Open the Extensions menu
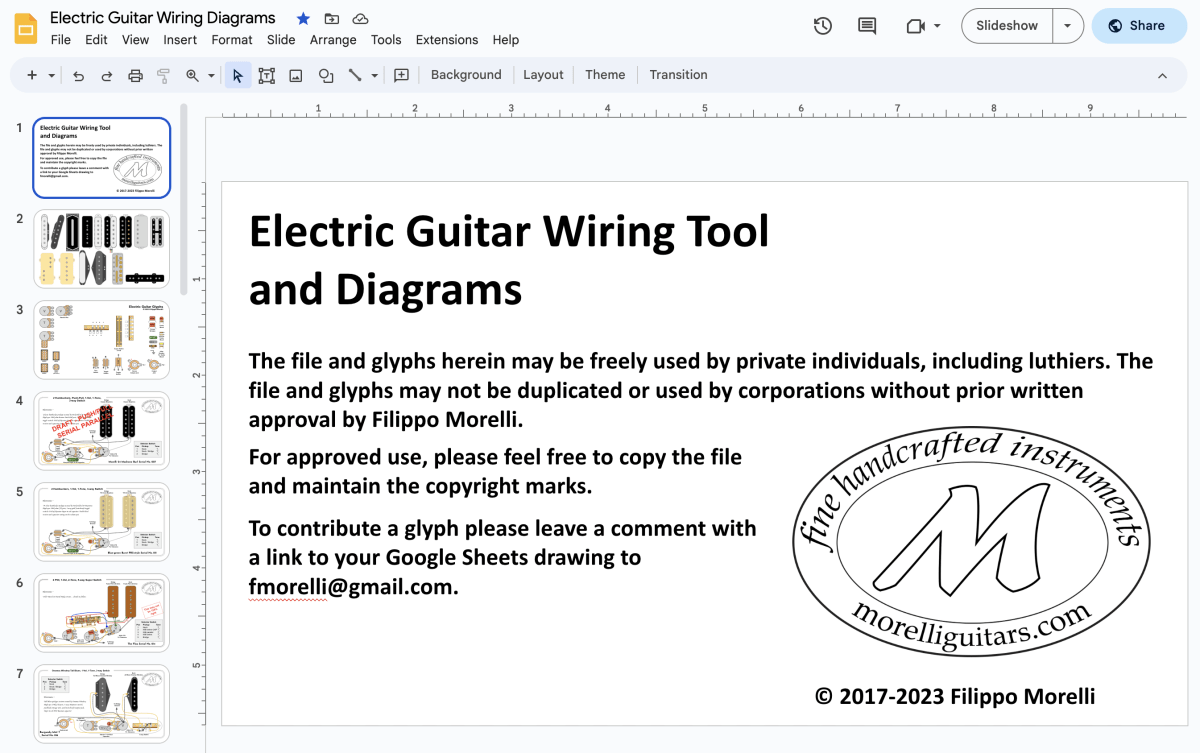Viewport: 1200px width, 753px height. point(446,40)
